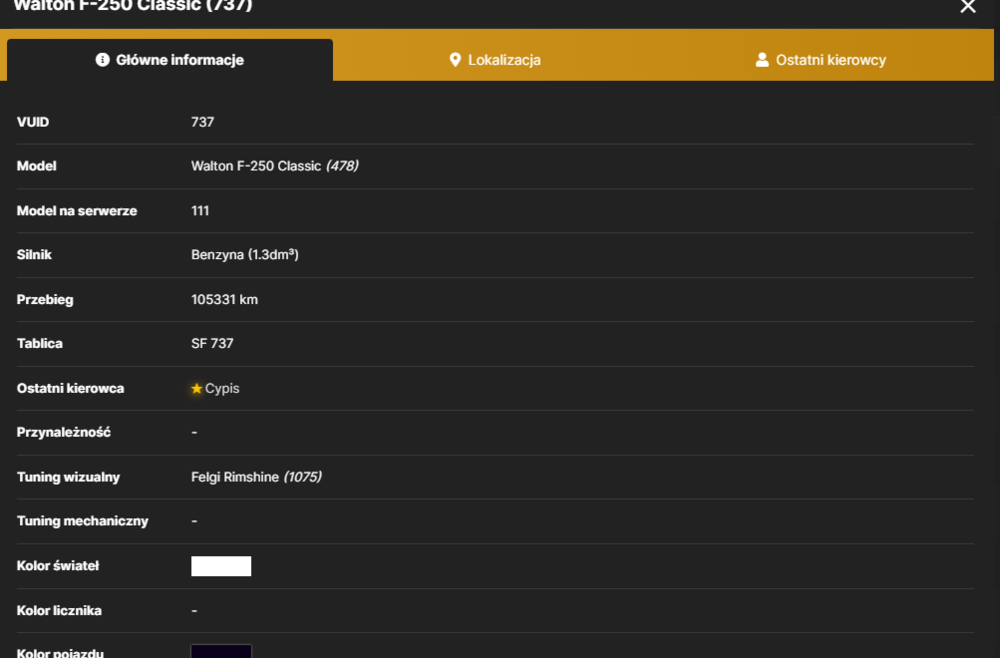
Task: Click the tuning ID (1075)
Action: pyautogui.click(x=302, y=477)
